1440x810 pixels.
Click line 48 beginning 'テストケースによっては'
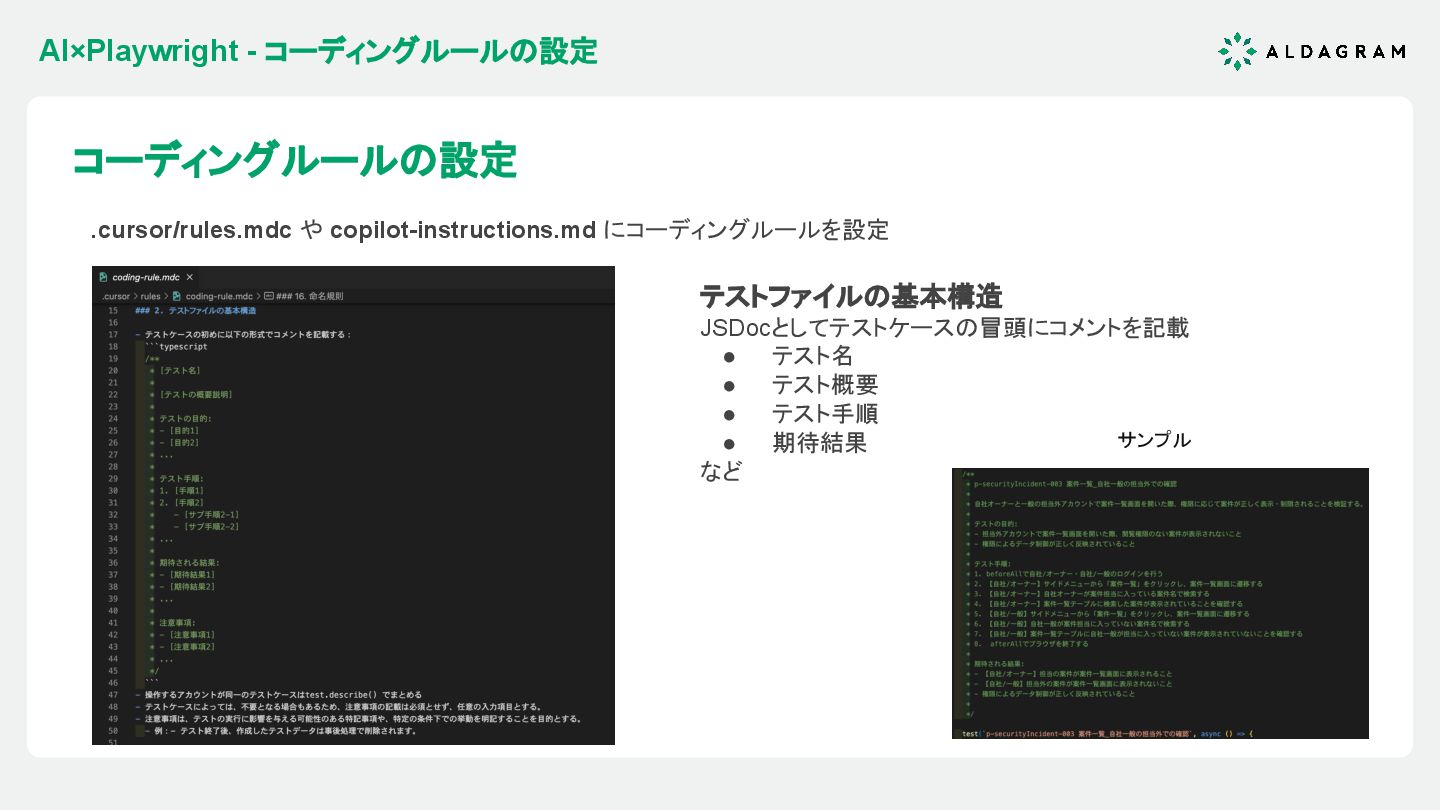[338, 707]
